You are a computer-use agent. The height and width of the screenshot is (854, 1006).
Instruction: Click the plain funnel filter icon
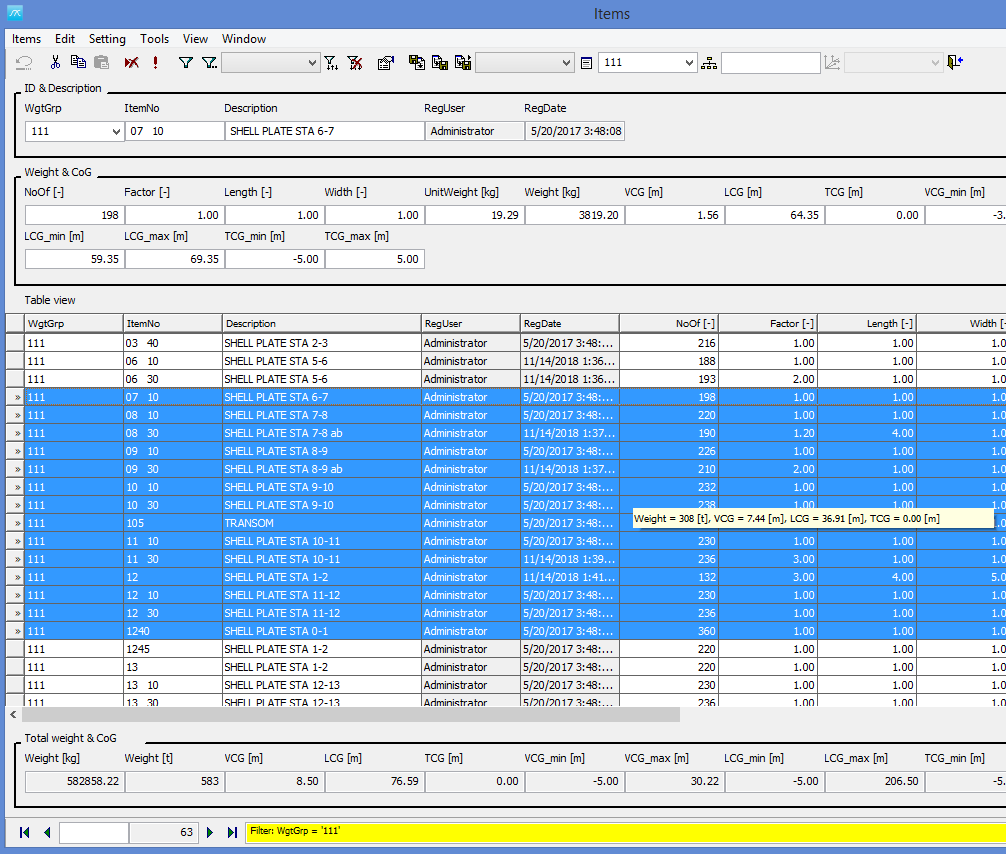(185, 62)
